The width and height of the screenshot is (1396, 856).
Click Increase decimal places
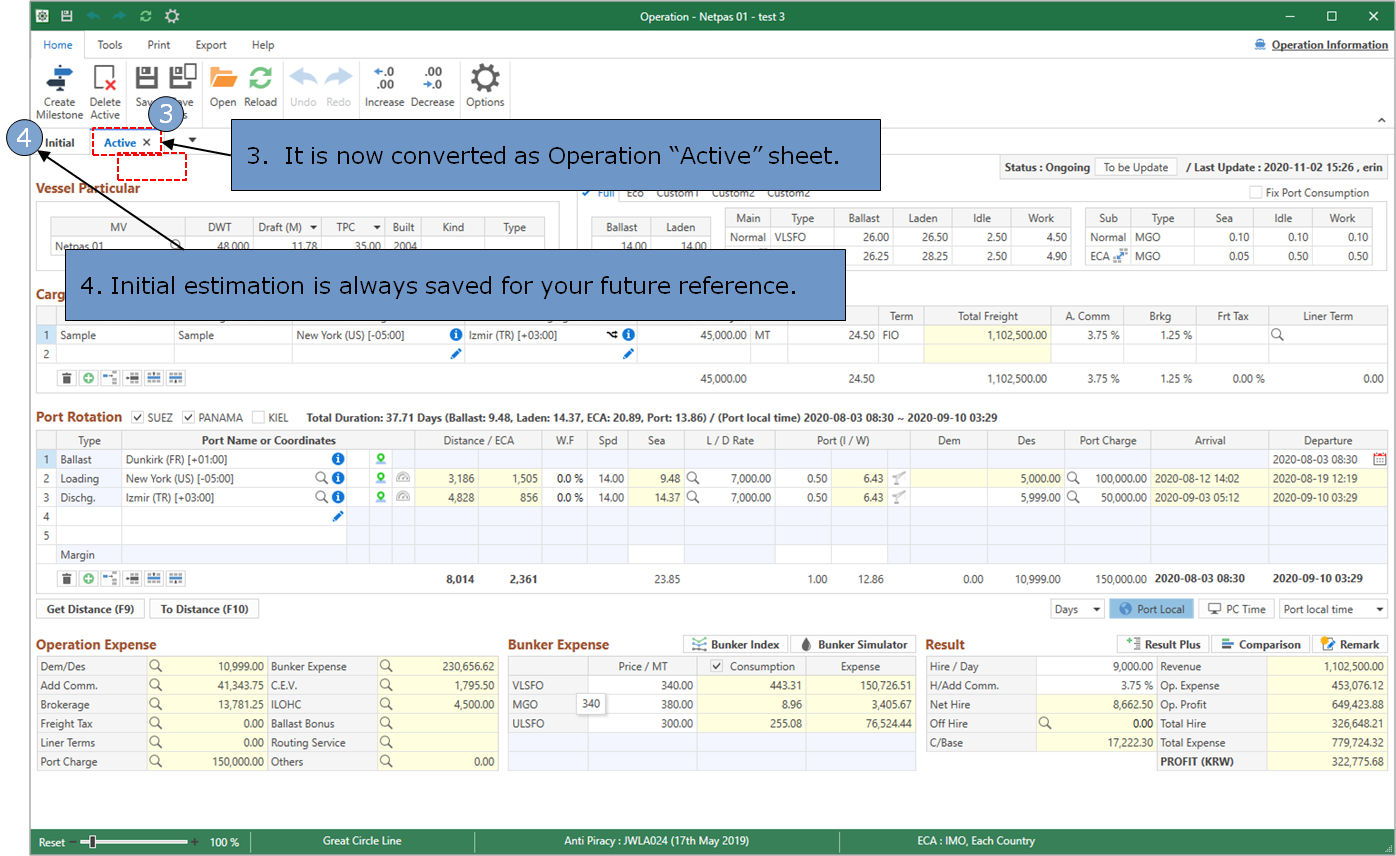384,80
